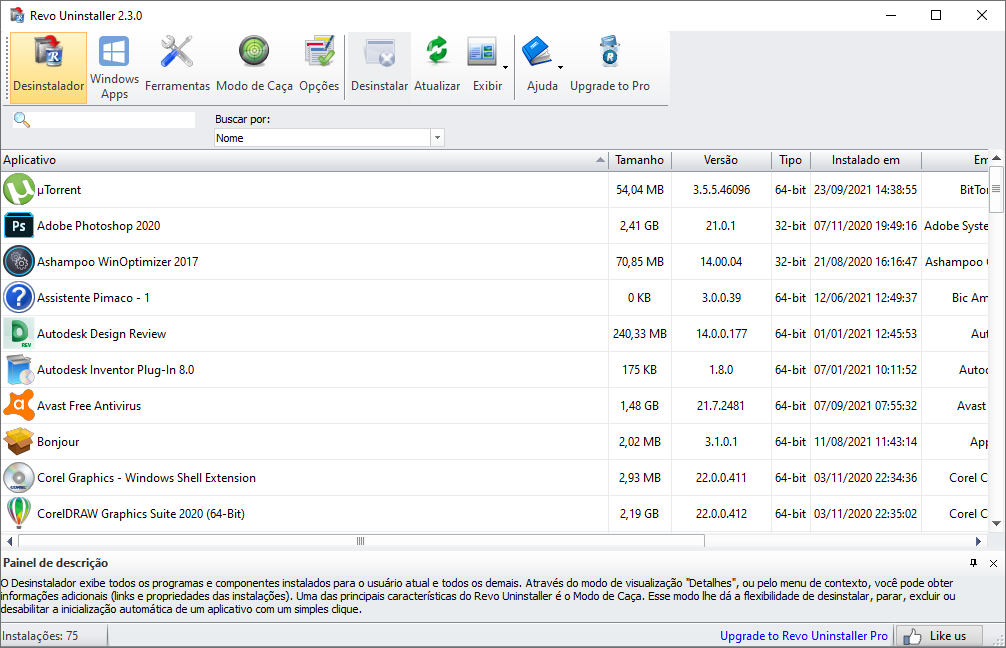Sort list by Instalado em column

point(865,160)
